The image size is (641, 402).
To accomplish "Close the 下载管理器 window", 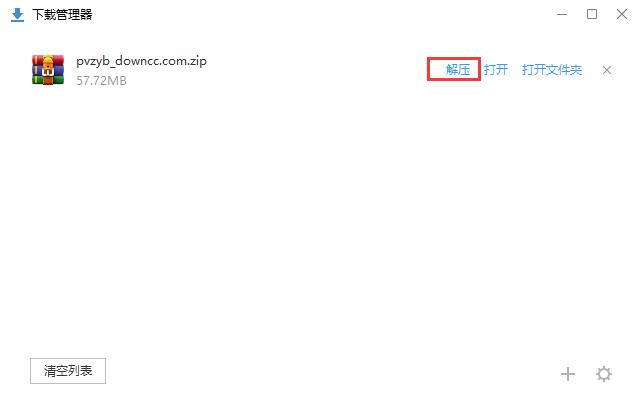I will pos(622,14).
